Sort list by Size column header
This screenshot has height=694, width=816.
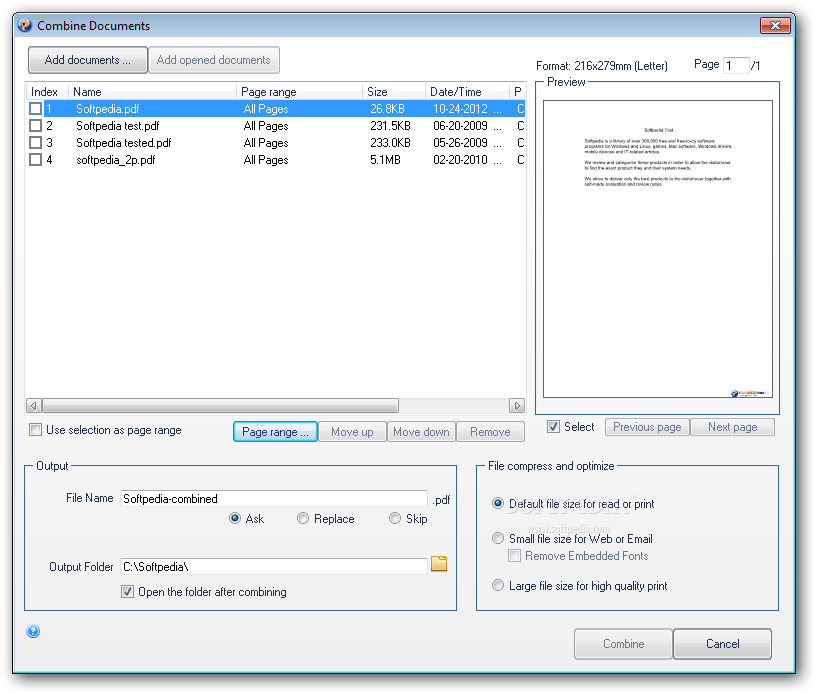(394, 92)
